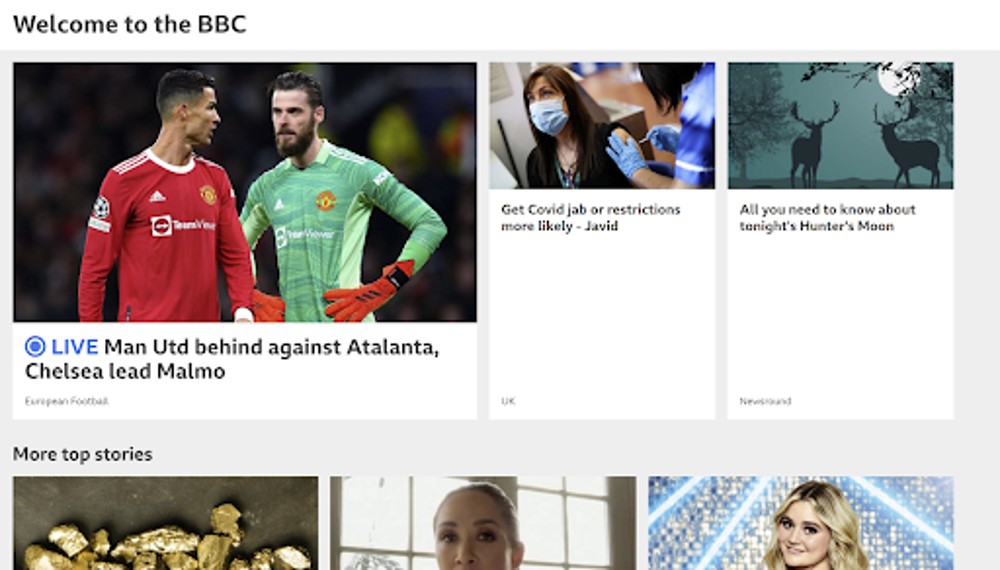Click the Newsround category tag
This screenshot has width=1000, height=570.
[x=765, y=401]
